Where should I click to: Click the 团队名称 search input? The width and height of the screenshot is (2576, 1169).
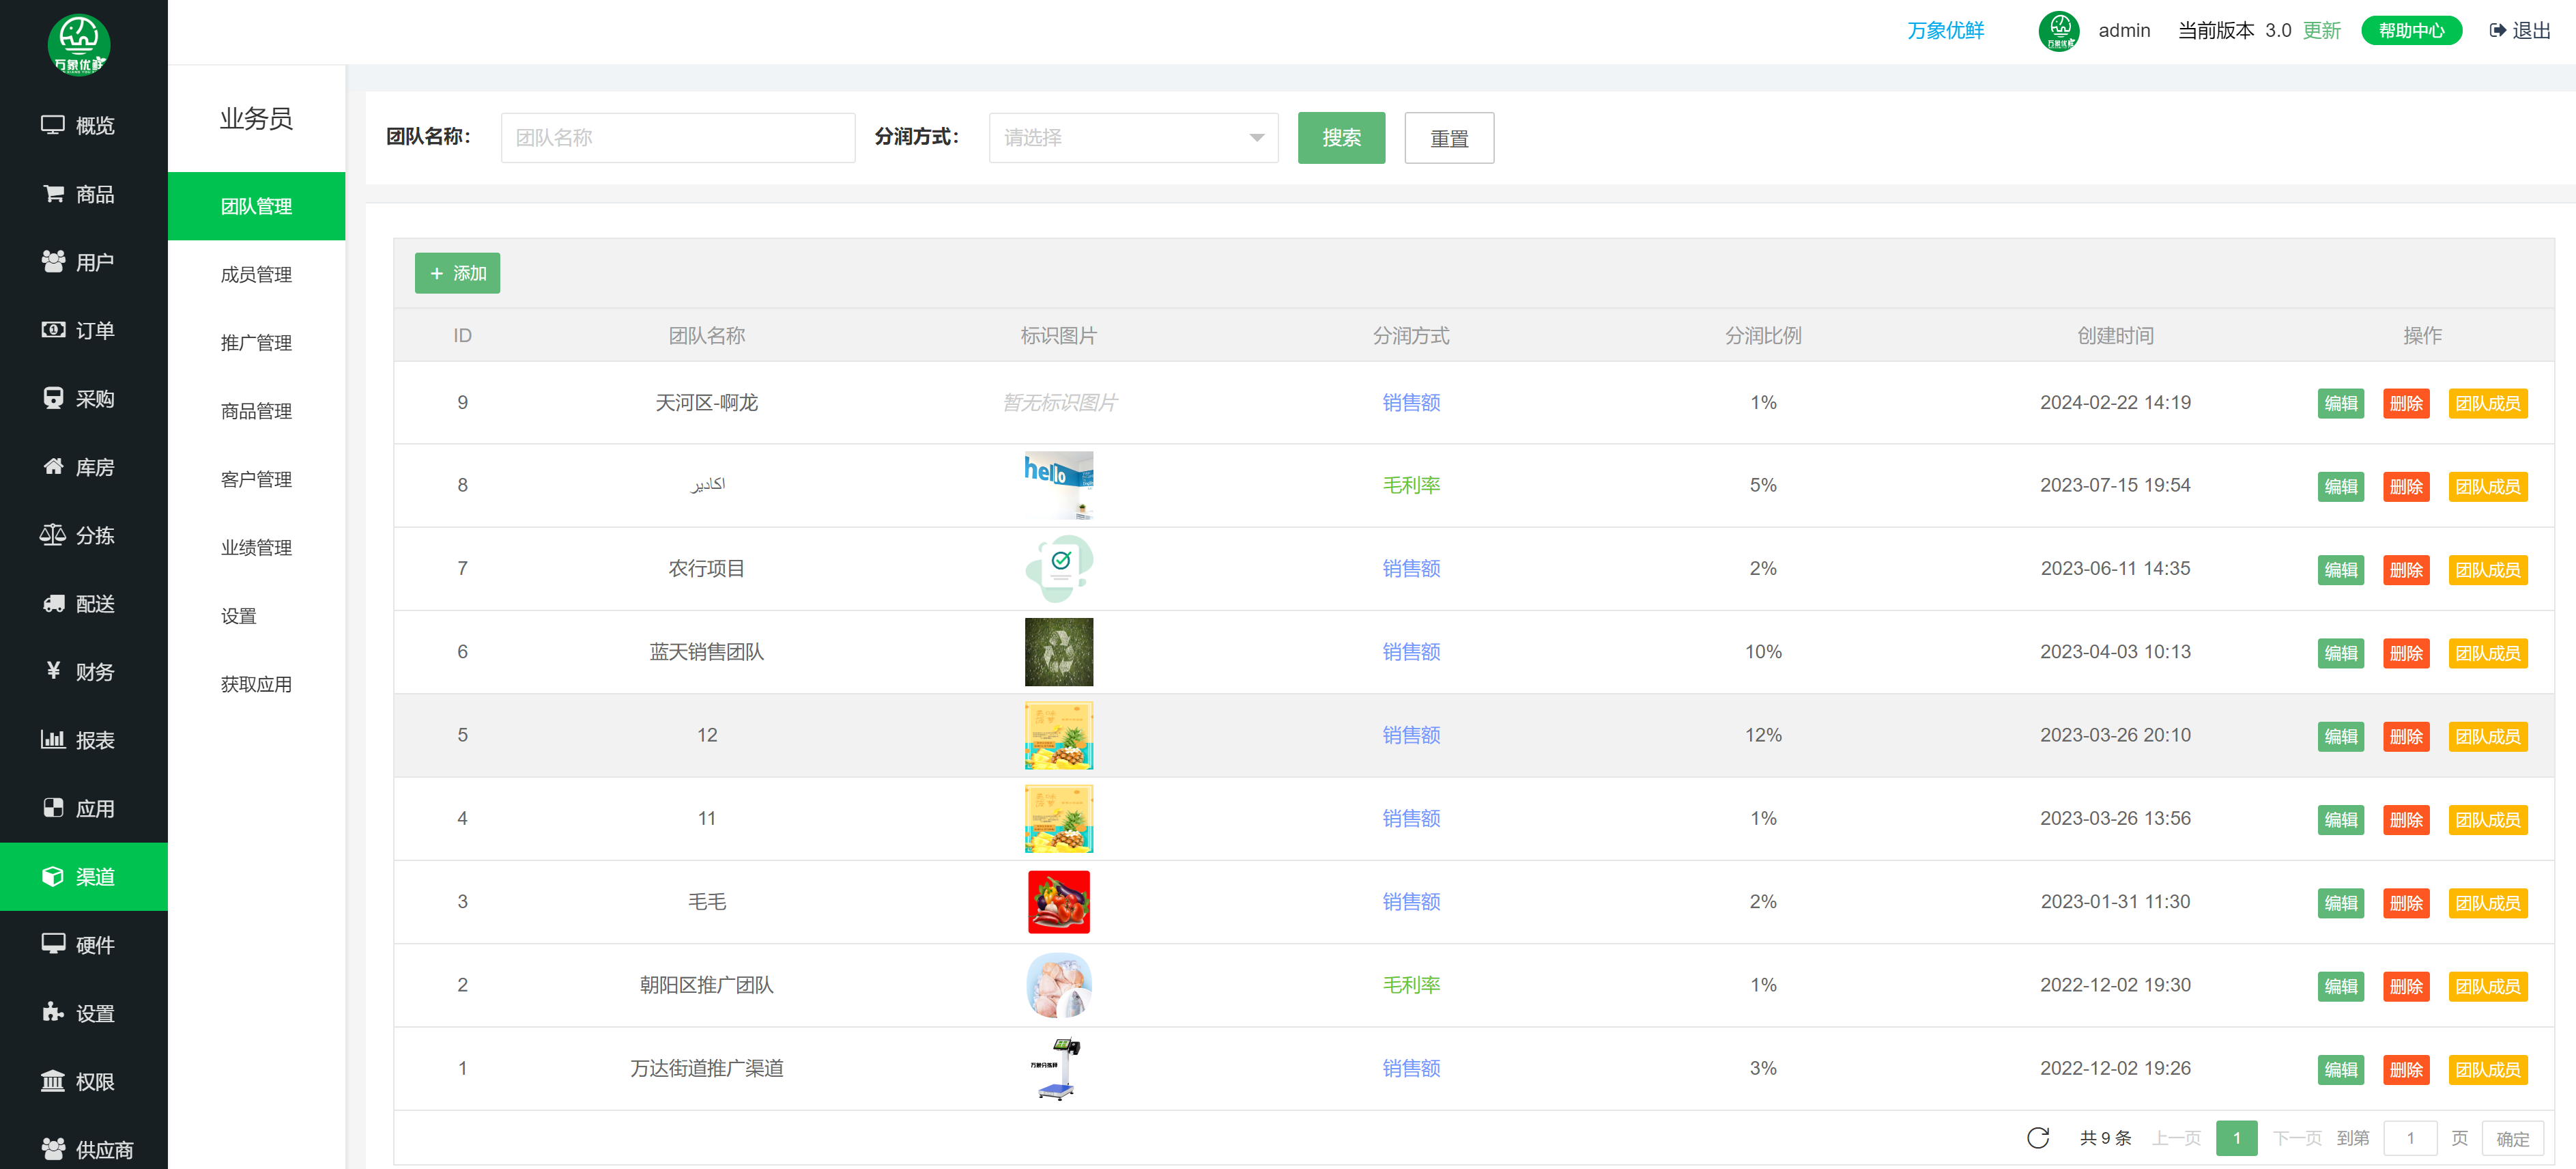pos(677,138)
